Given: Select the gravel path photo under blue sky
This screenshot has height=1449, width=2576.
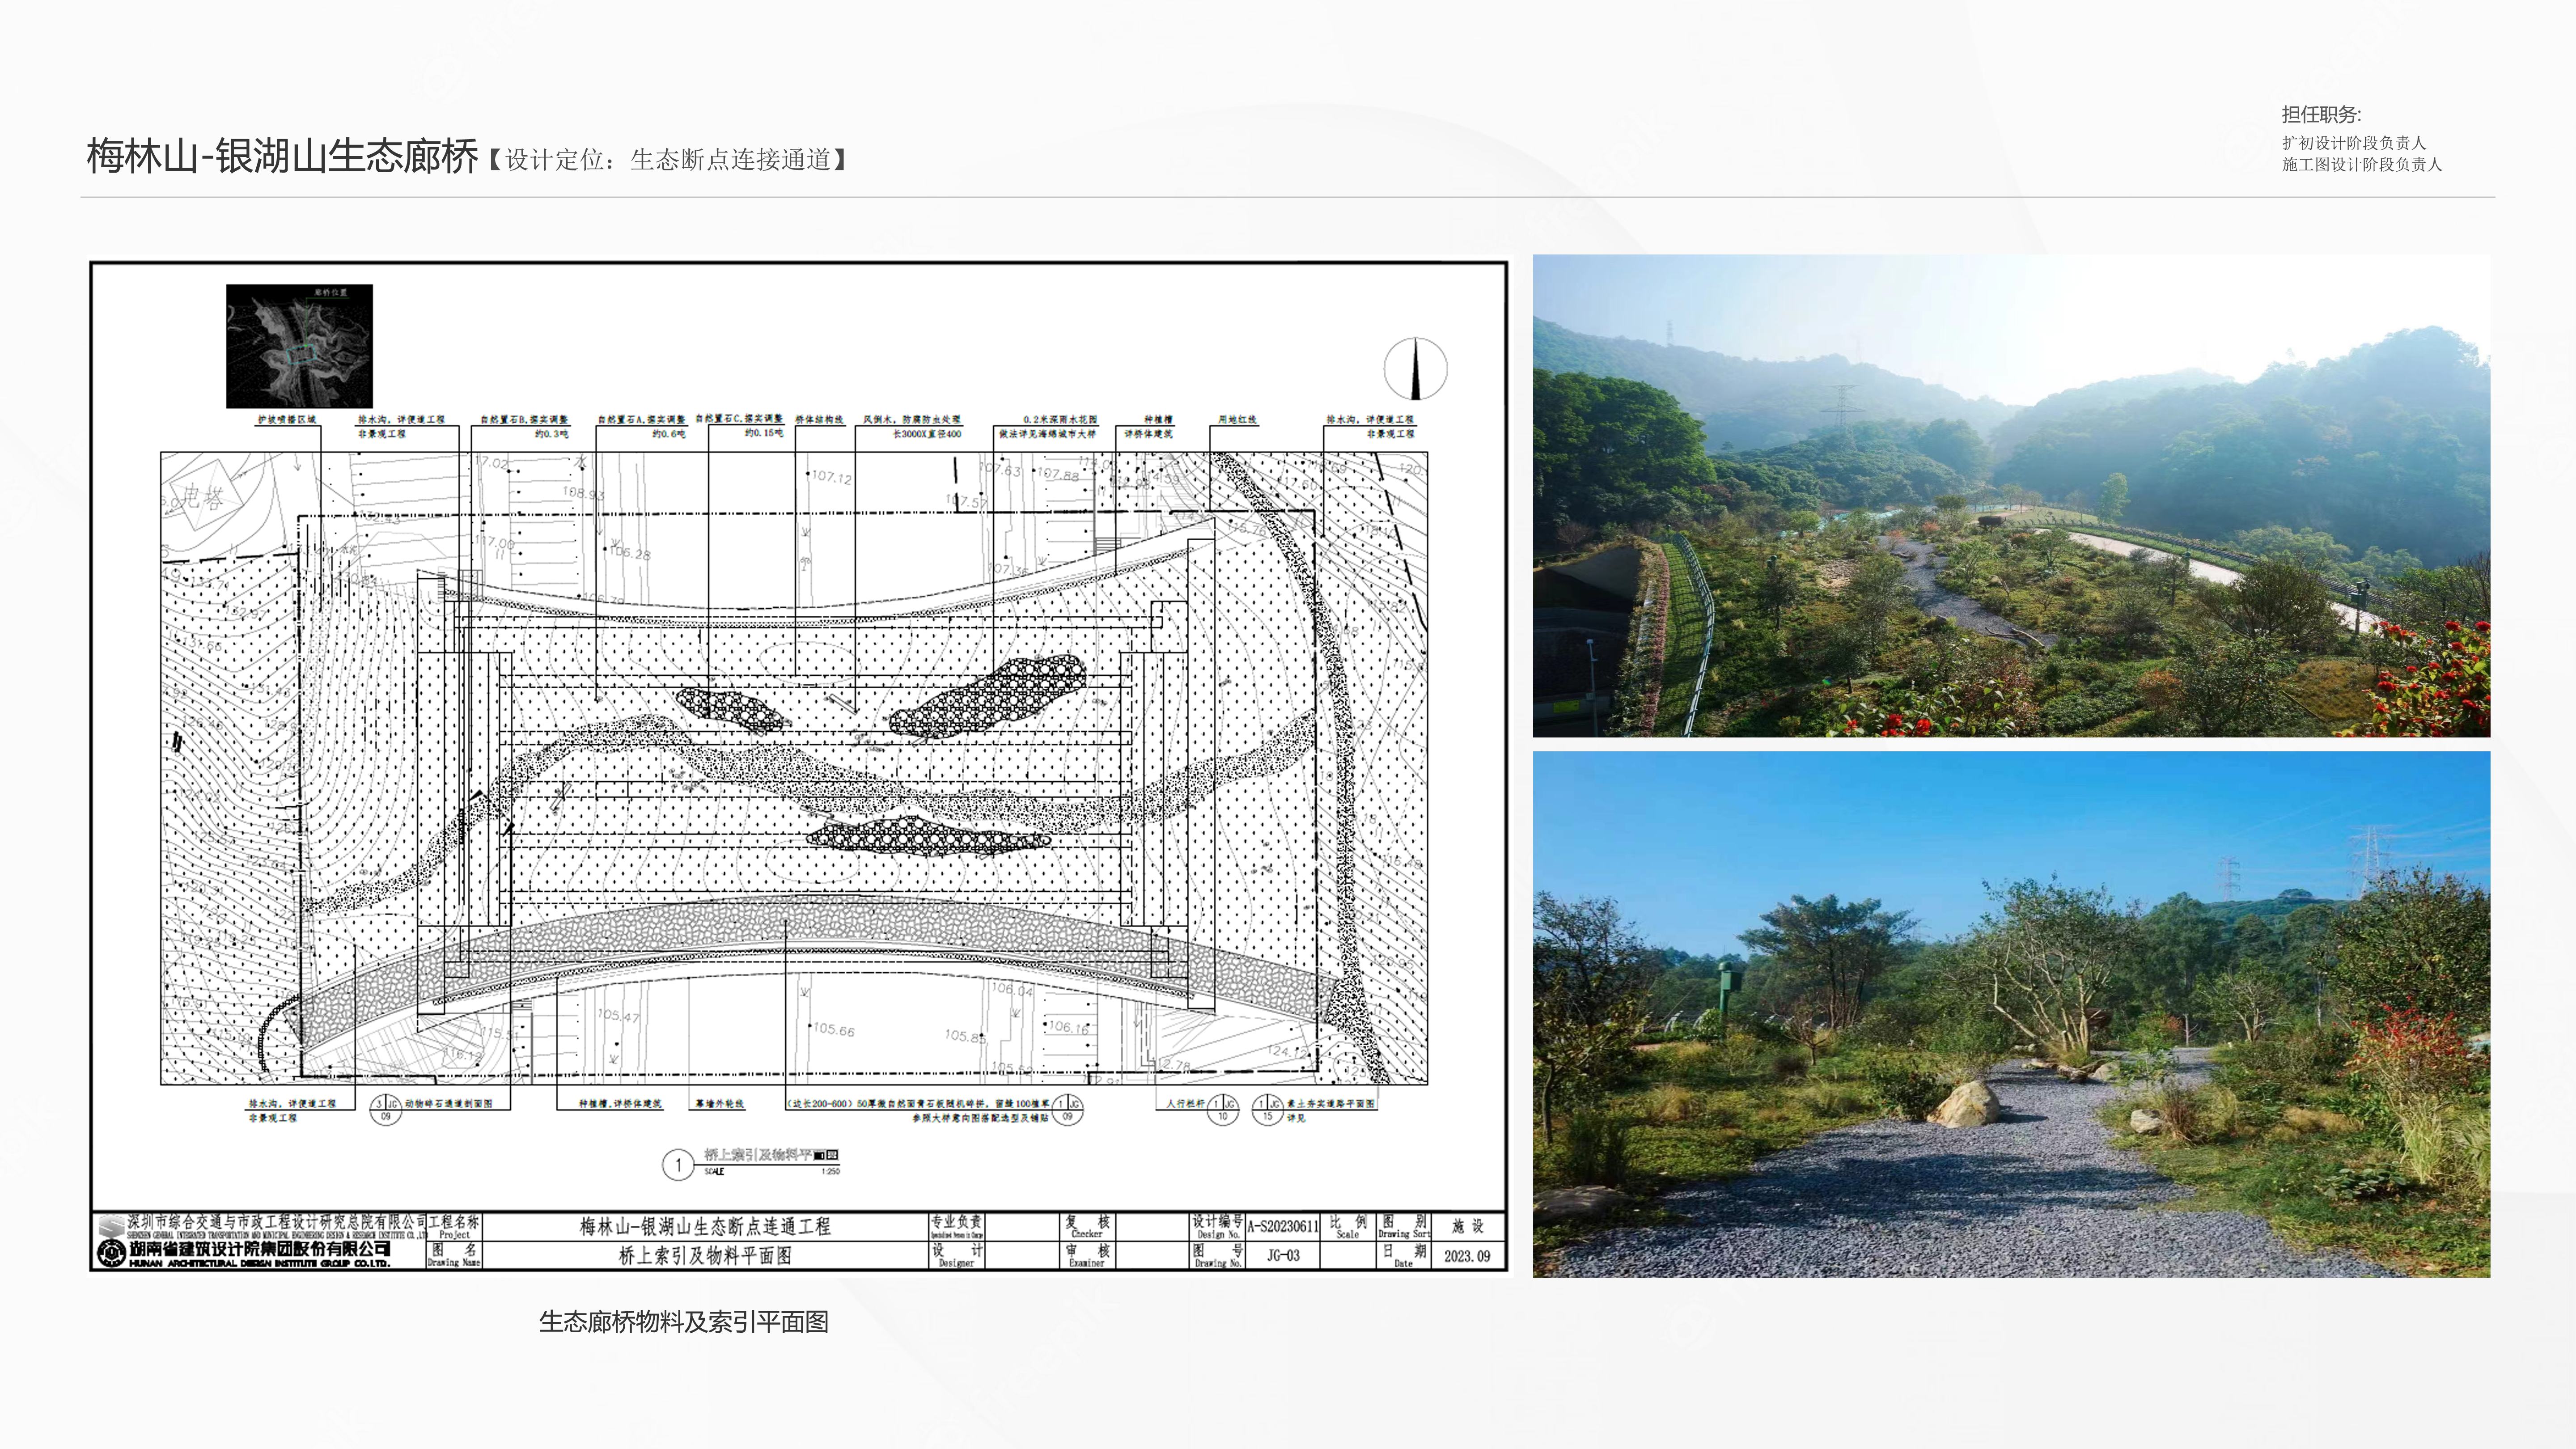Looking at the screenshot, I should [2011, 1014].
